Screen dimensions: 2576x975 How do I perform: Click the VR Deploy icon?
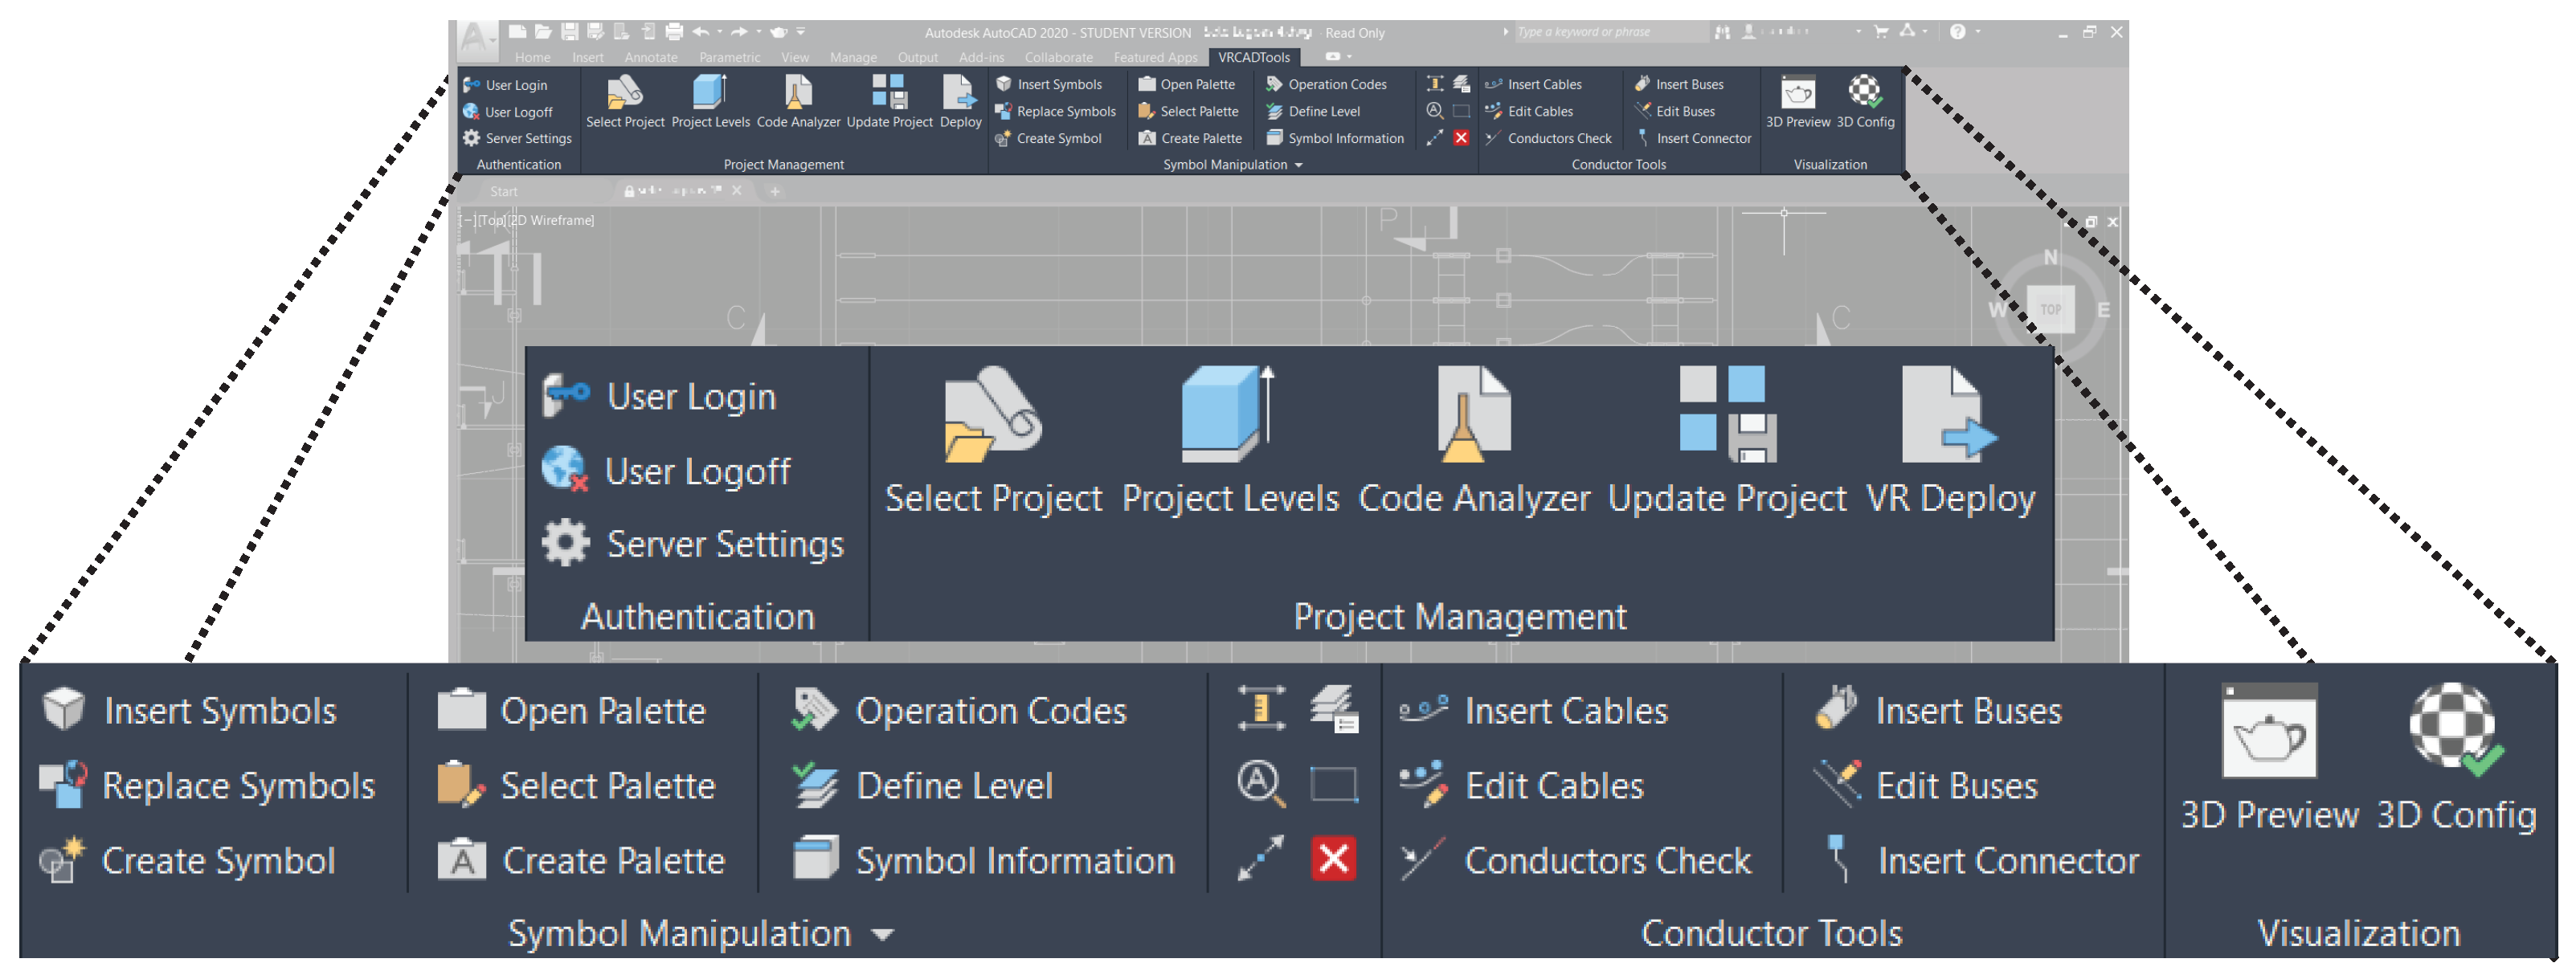[1945, 414]
